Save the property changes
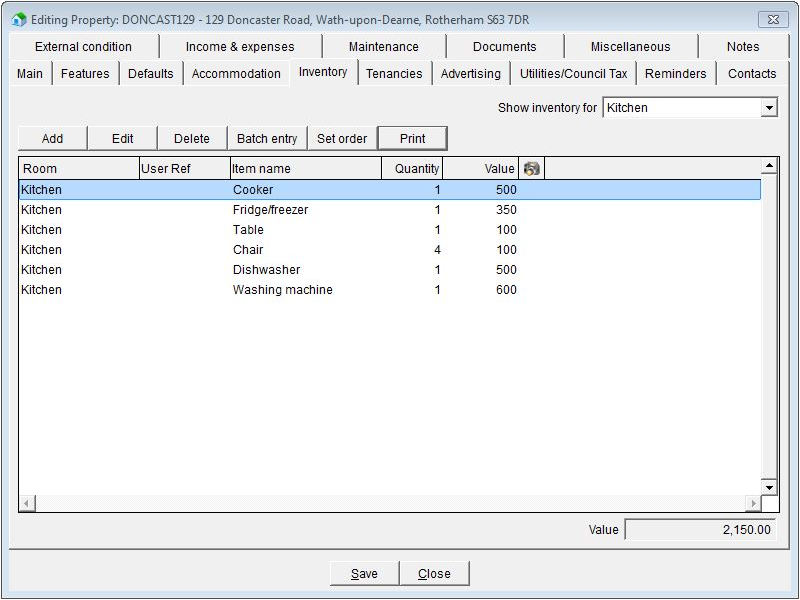The image size is (800, 600). [364, 573]
